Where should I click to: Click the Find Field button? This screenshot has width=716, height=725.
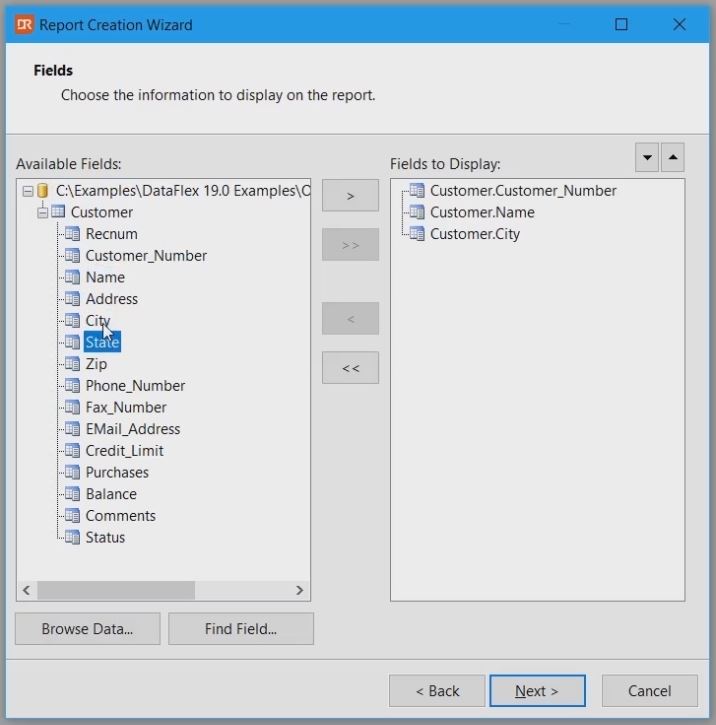241,629
